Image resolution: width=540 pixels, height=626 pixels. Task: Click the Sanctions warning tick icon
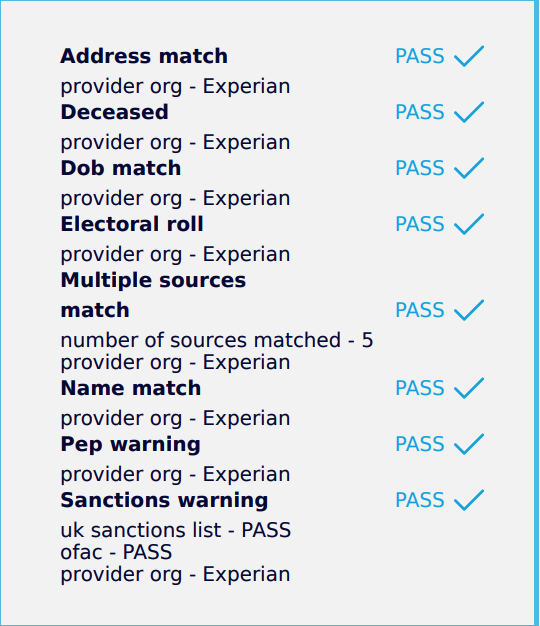pos(469,500)
